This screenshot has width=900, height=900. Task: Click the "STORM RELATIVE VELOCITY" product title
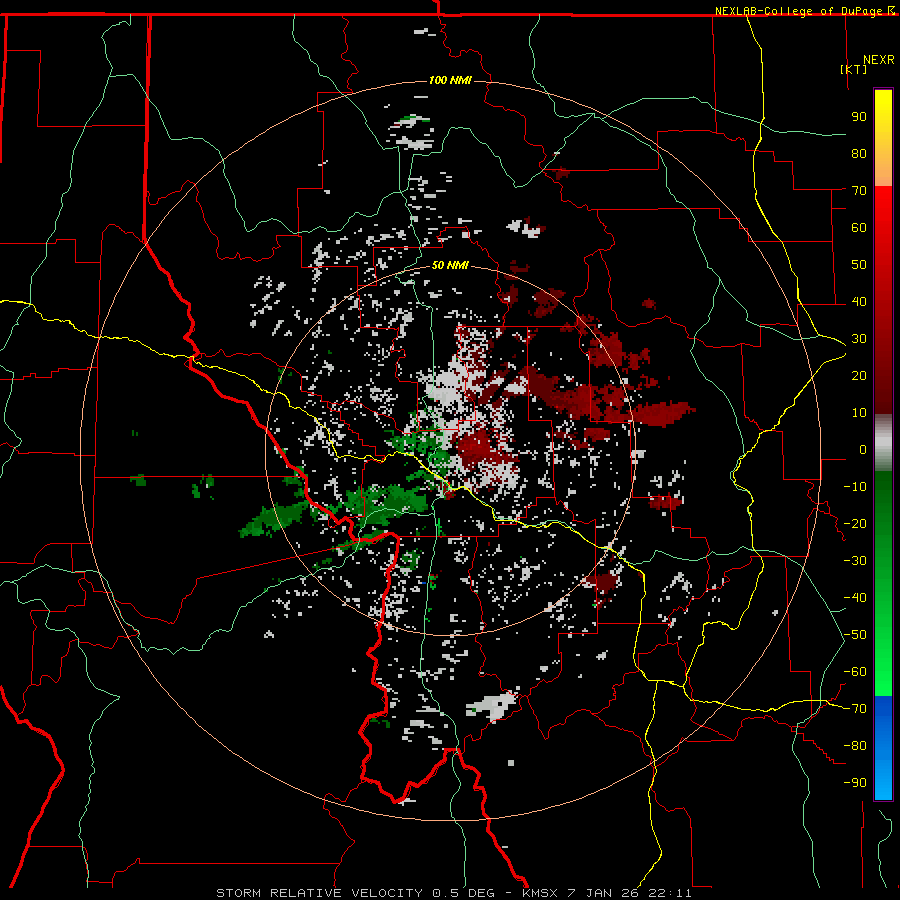(x=319, y=893)
